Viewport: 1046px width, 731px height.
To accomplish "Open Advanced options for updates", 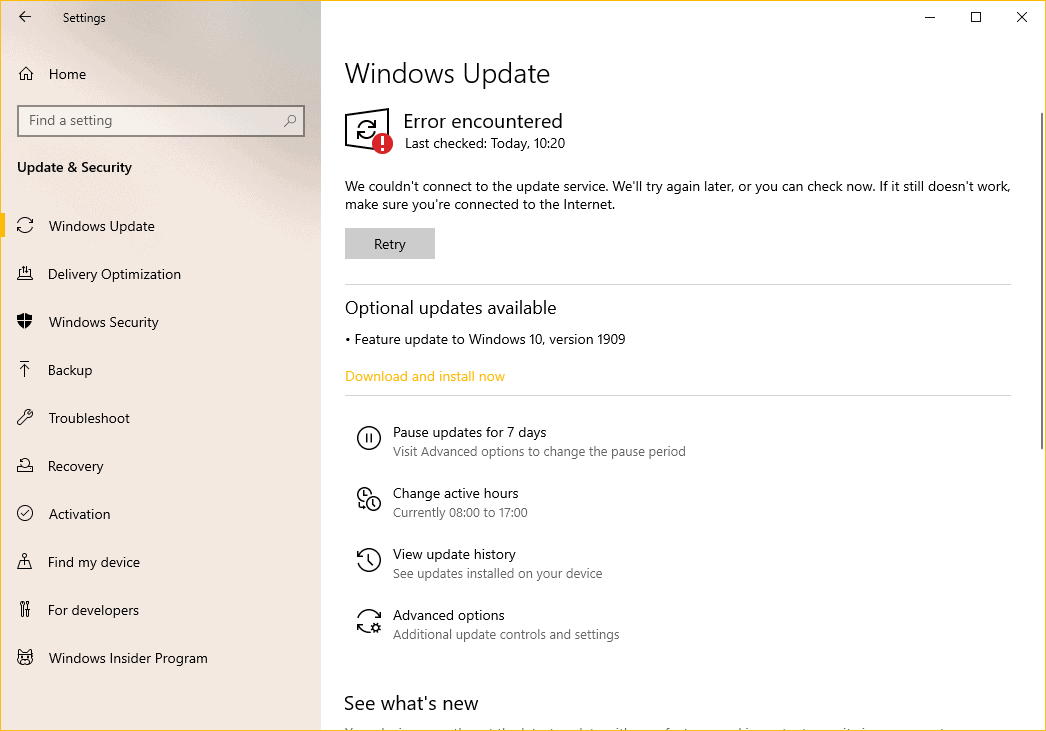I will (448, 615).
